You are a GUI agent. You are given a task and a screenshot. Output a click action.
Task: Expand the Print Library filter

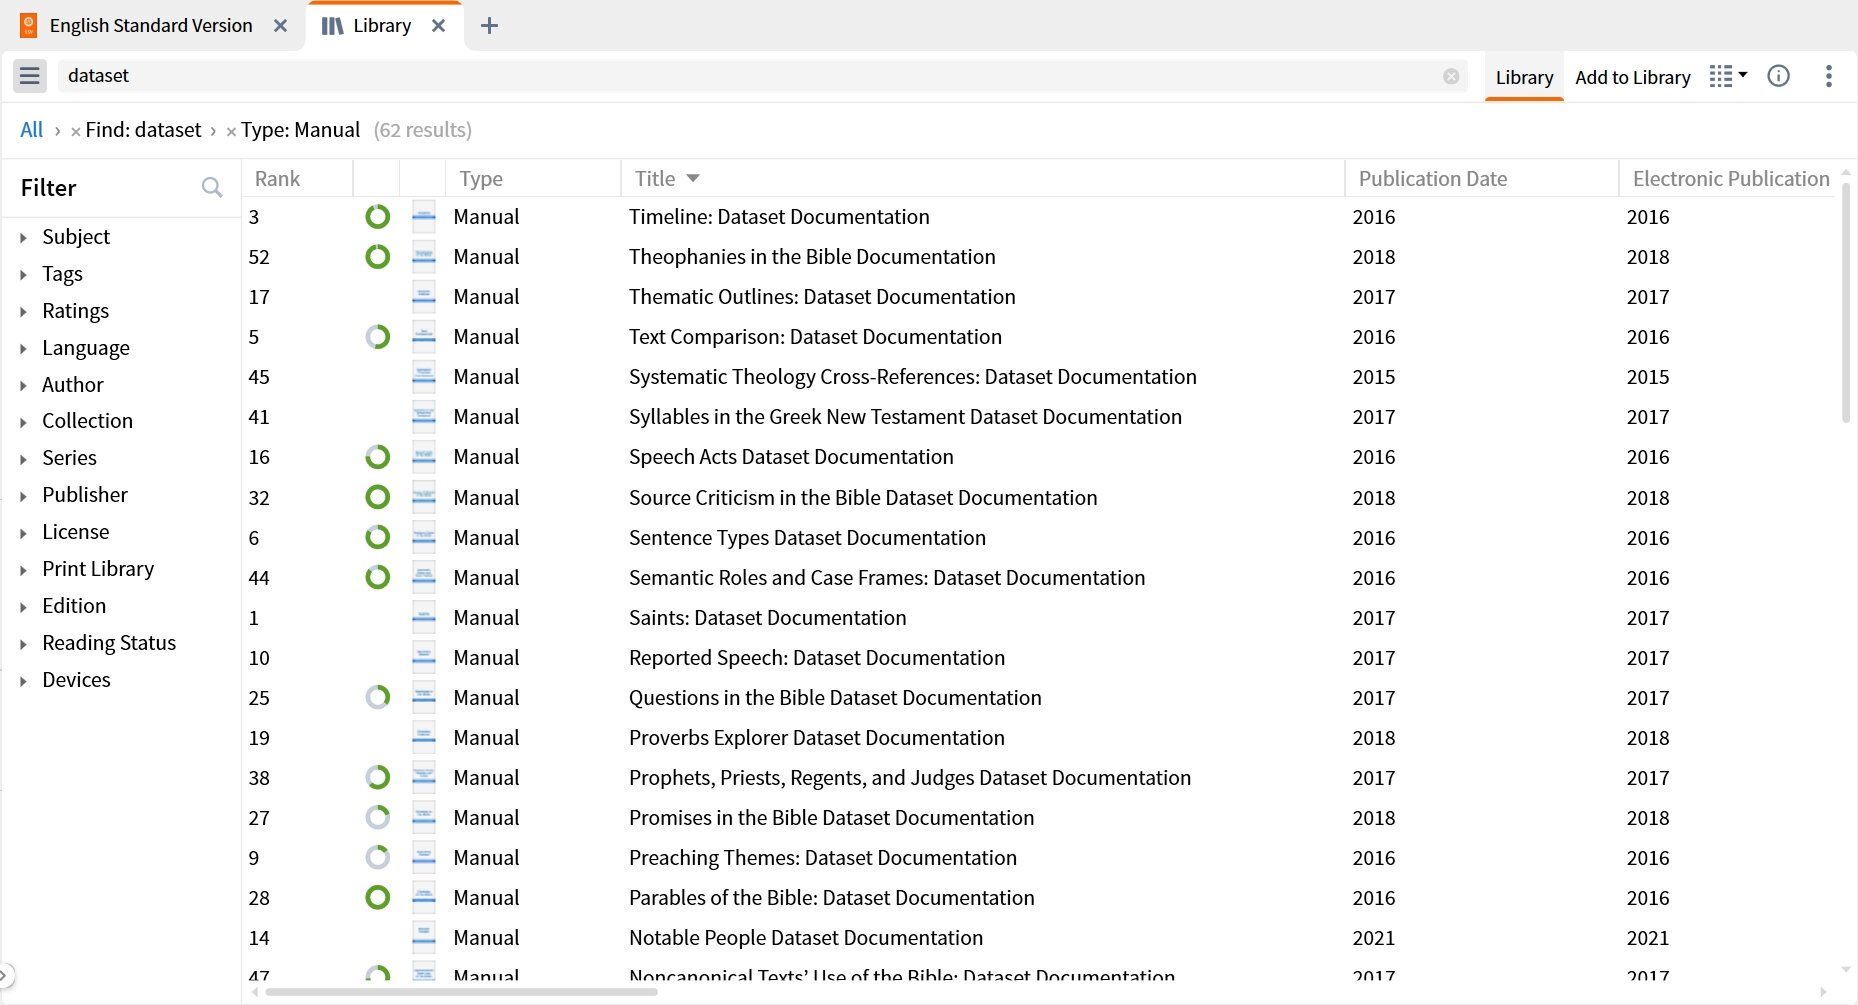[x=23, y=570]
